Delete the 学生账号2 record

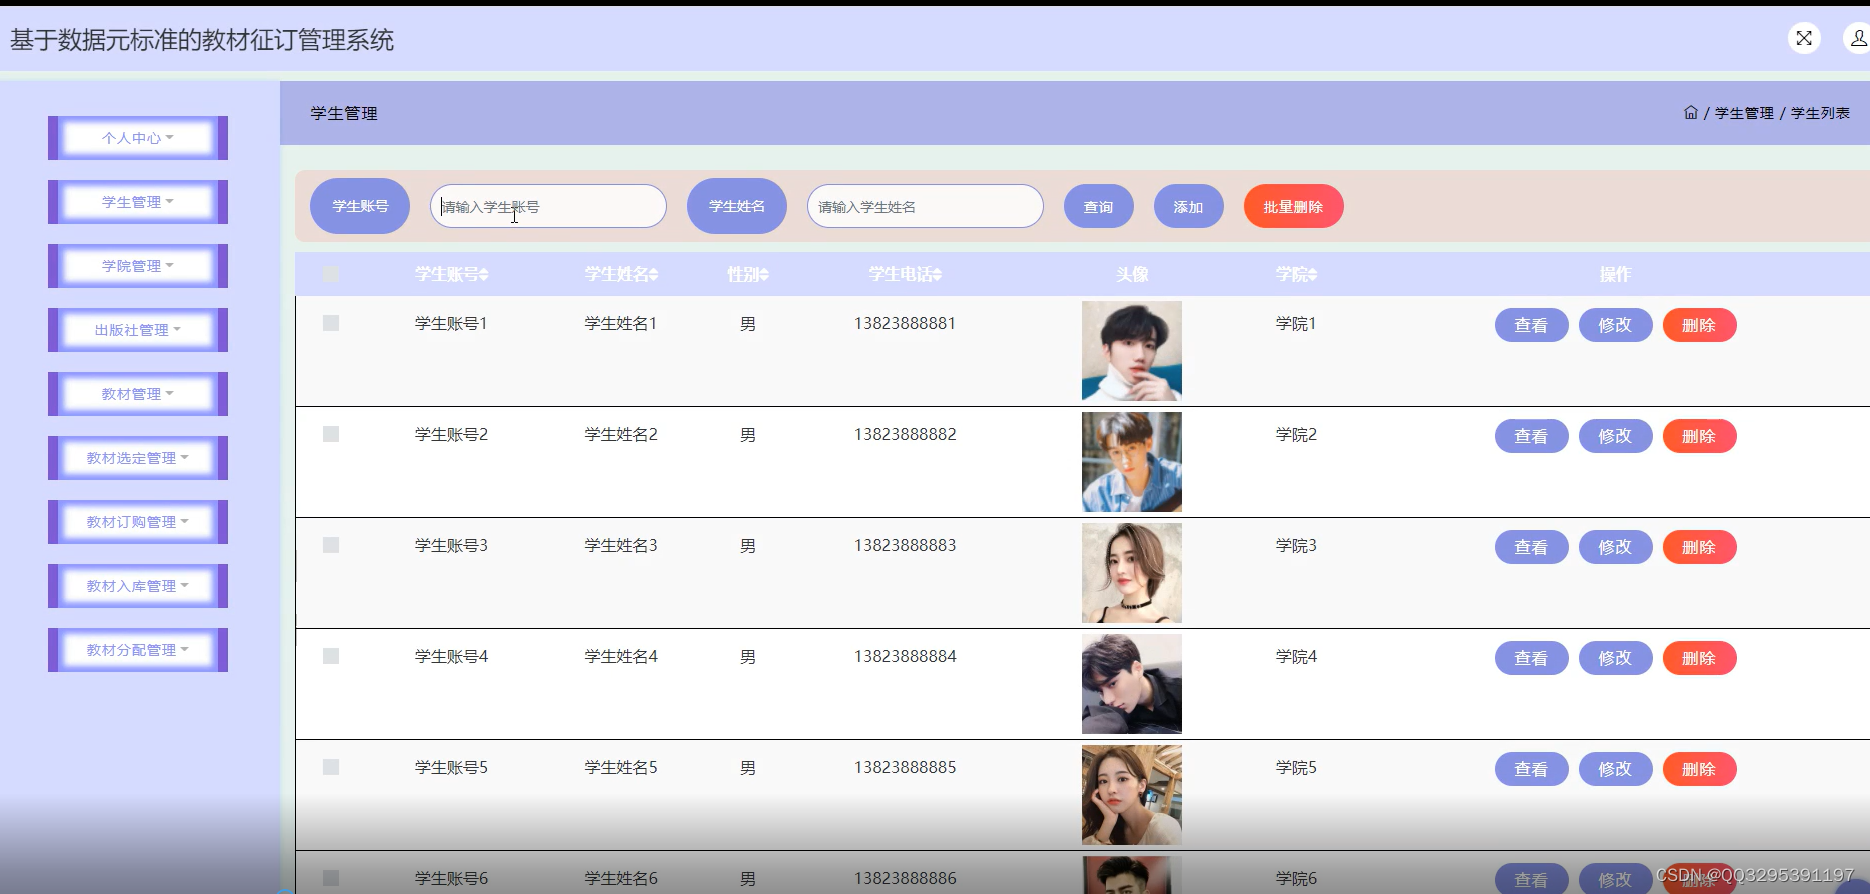point(1699,436)
